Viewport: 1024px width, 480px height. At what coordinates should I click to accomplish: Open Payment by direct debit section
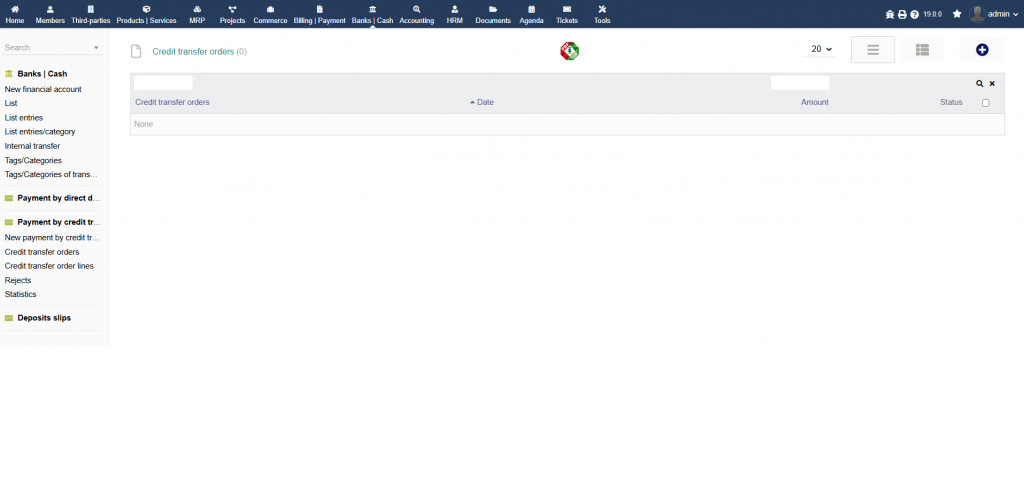point(59,198)
